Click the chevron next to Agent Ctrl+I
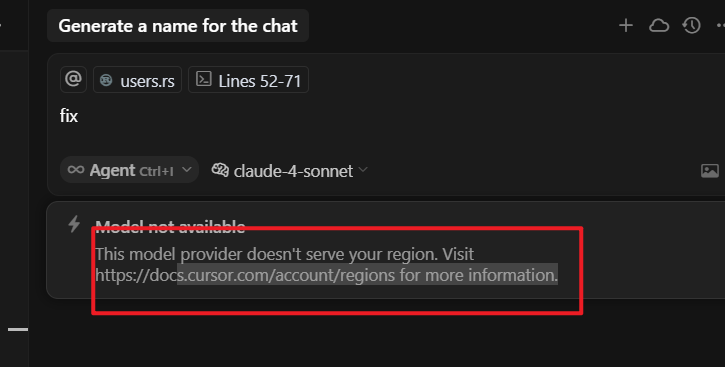Image resolution: width=725 pixels, height=367 pixels. (x=186, y=170)
